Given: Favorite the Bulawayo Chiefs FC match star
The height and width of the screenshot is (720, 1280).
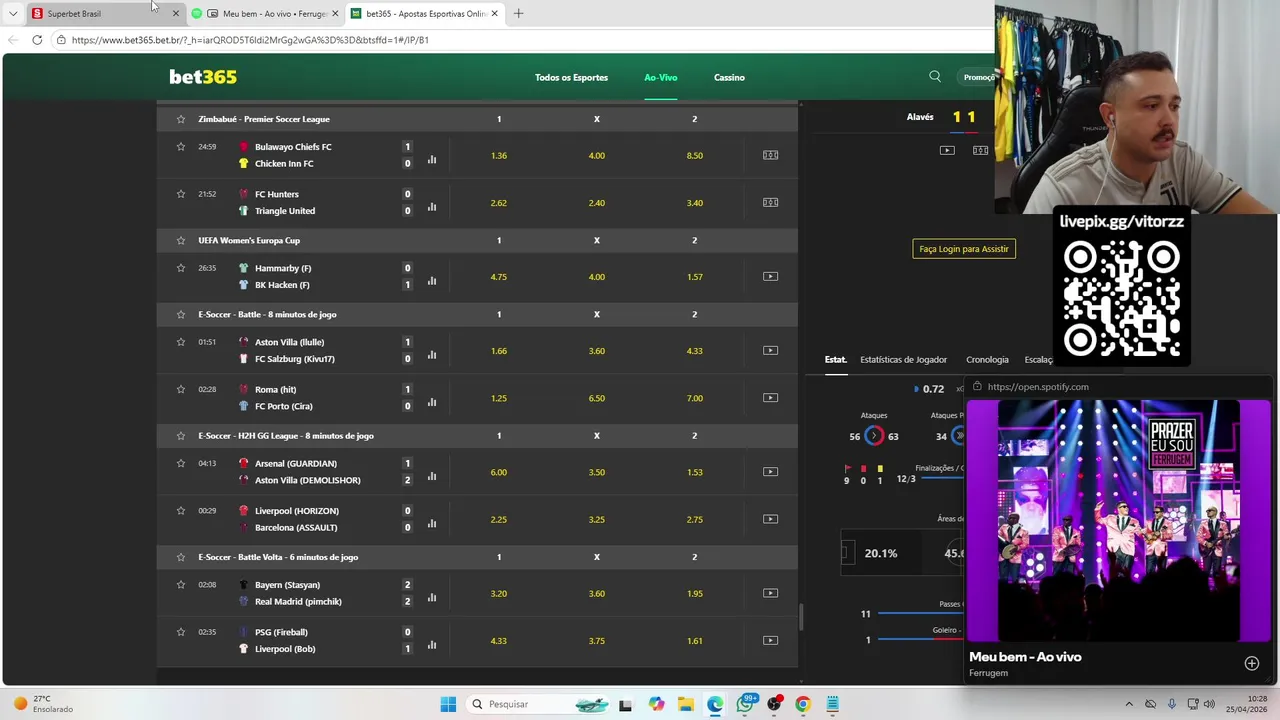Looking at the screenshot, I should pos(181,147).
